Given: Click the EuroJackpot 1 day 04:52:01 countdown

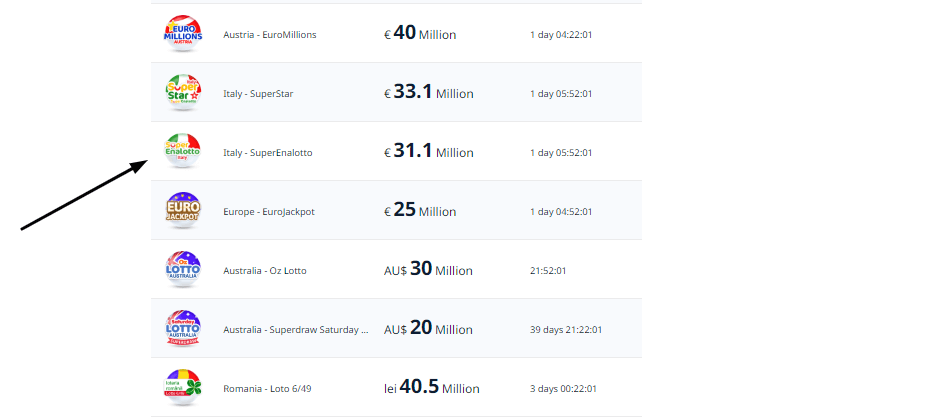Looking at the screenshot, I should coord(561,212).
